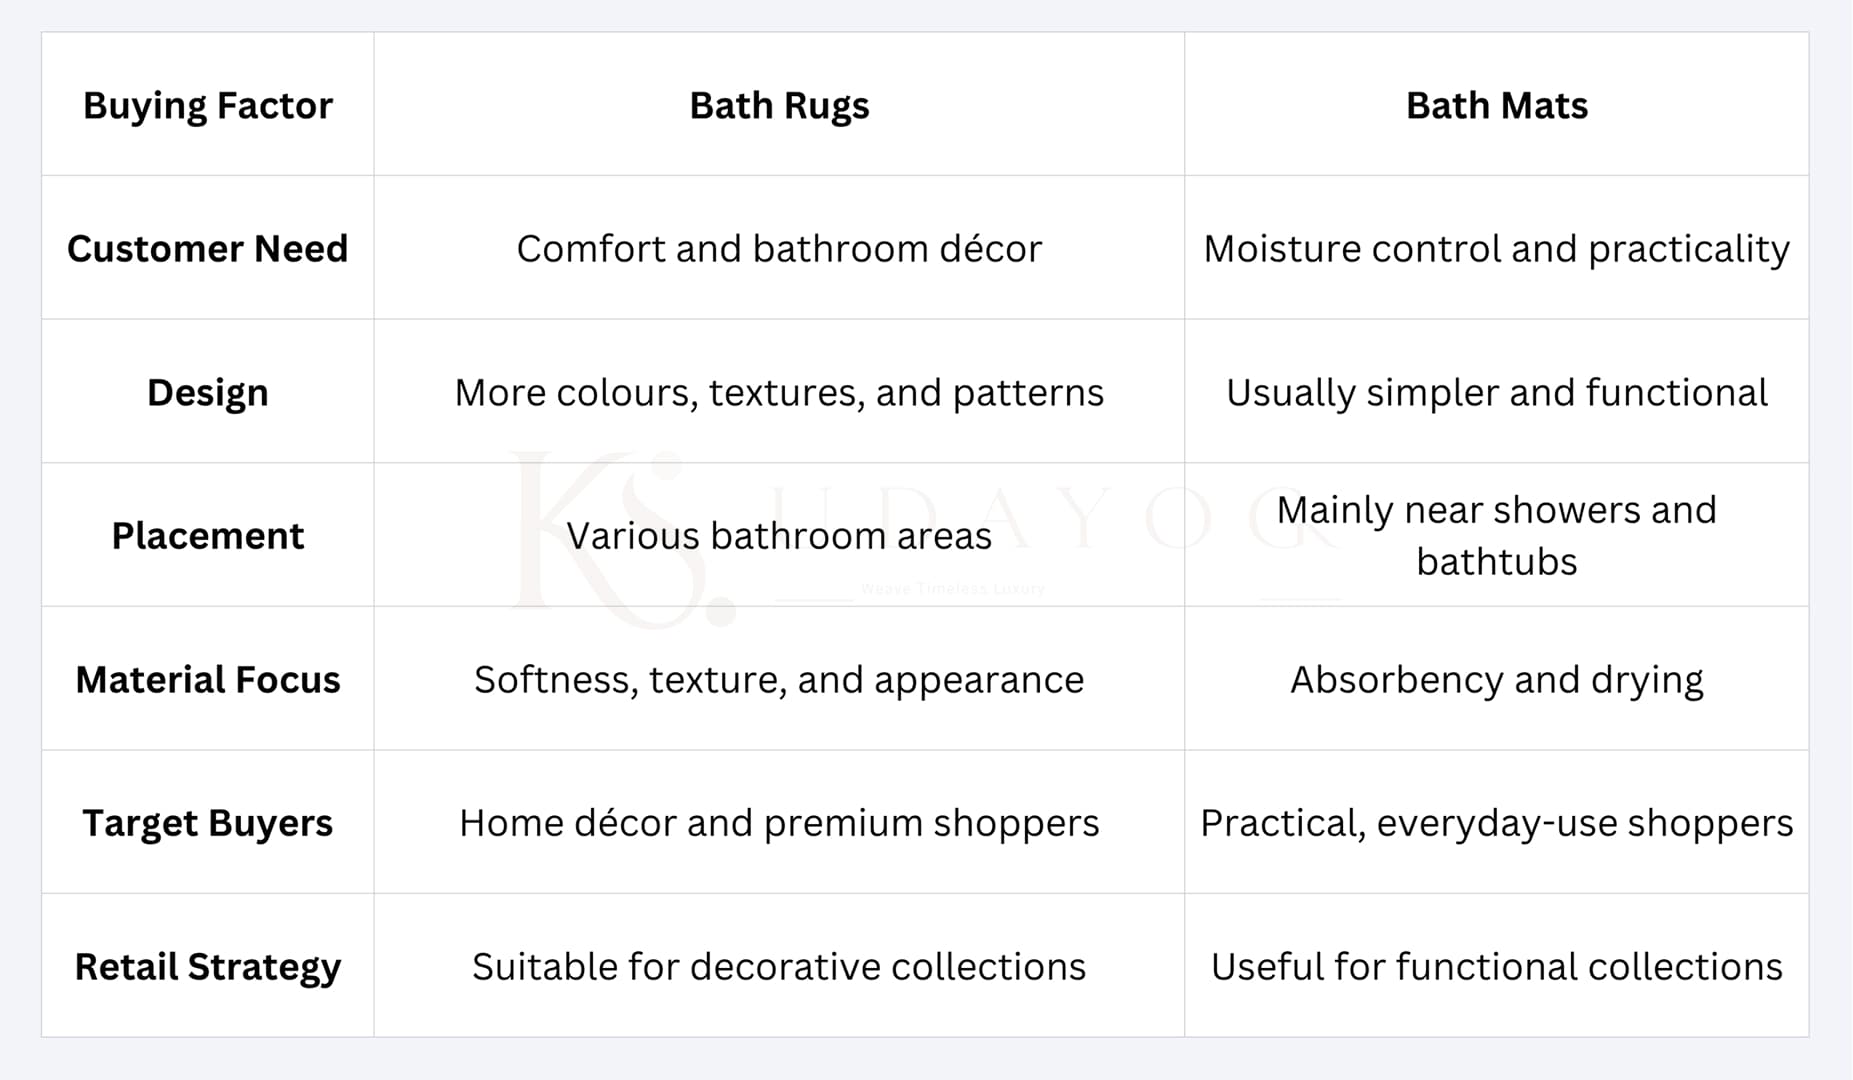Click 'Various bathroom areas' cell
1853x1080 pixels.
(x=779, y=535)
